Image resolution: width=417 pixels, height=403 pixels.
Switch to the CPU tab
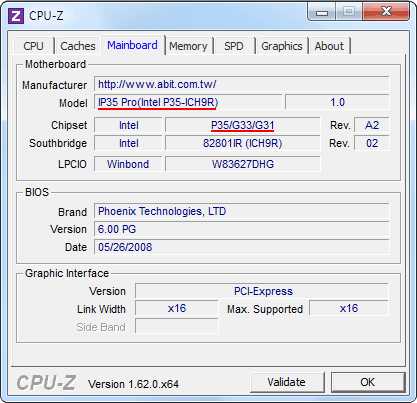[x=34, y=46]
